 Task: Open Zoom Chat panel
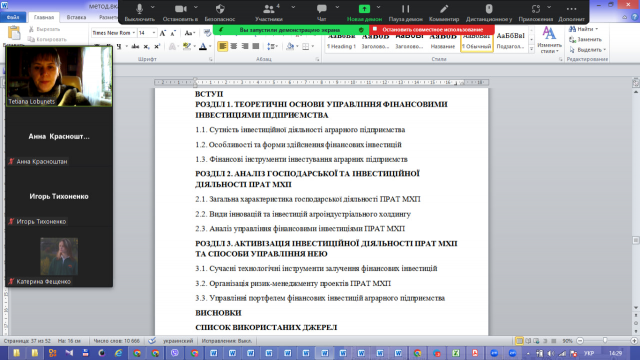322,12
